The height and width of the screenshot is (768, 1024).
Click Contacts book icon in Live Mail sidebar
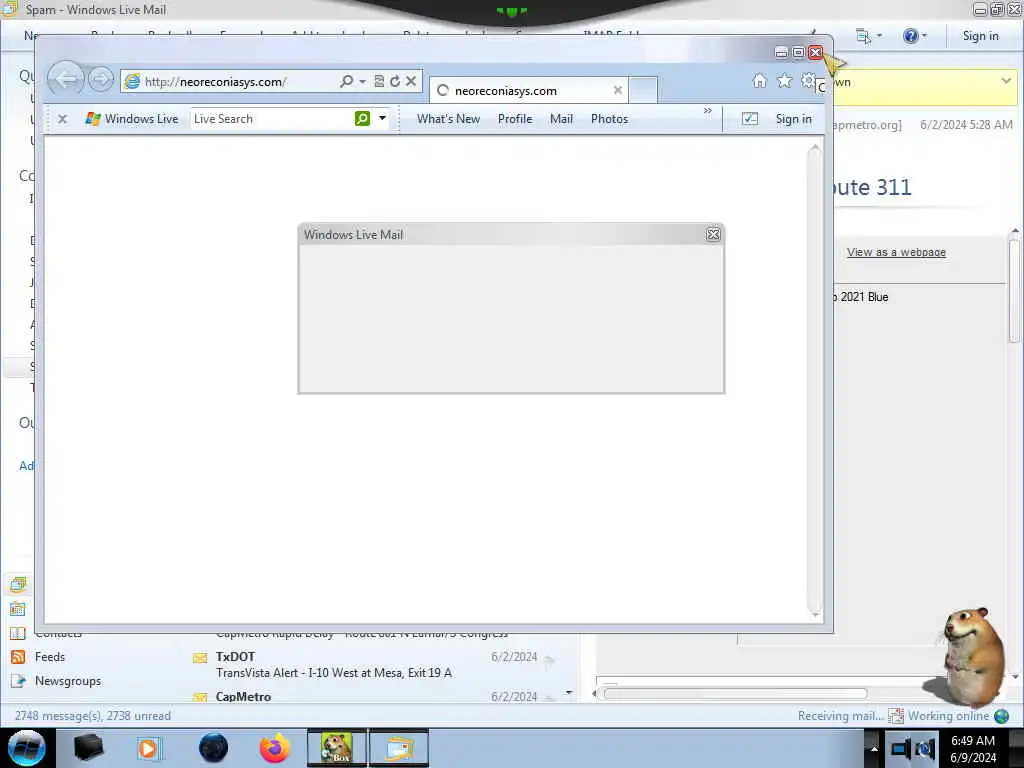point(18,633)
